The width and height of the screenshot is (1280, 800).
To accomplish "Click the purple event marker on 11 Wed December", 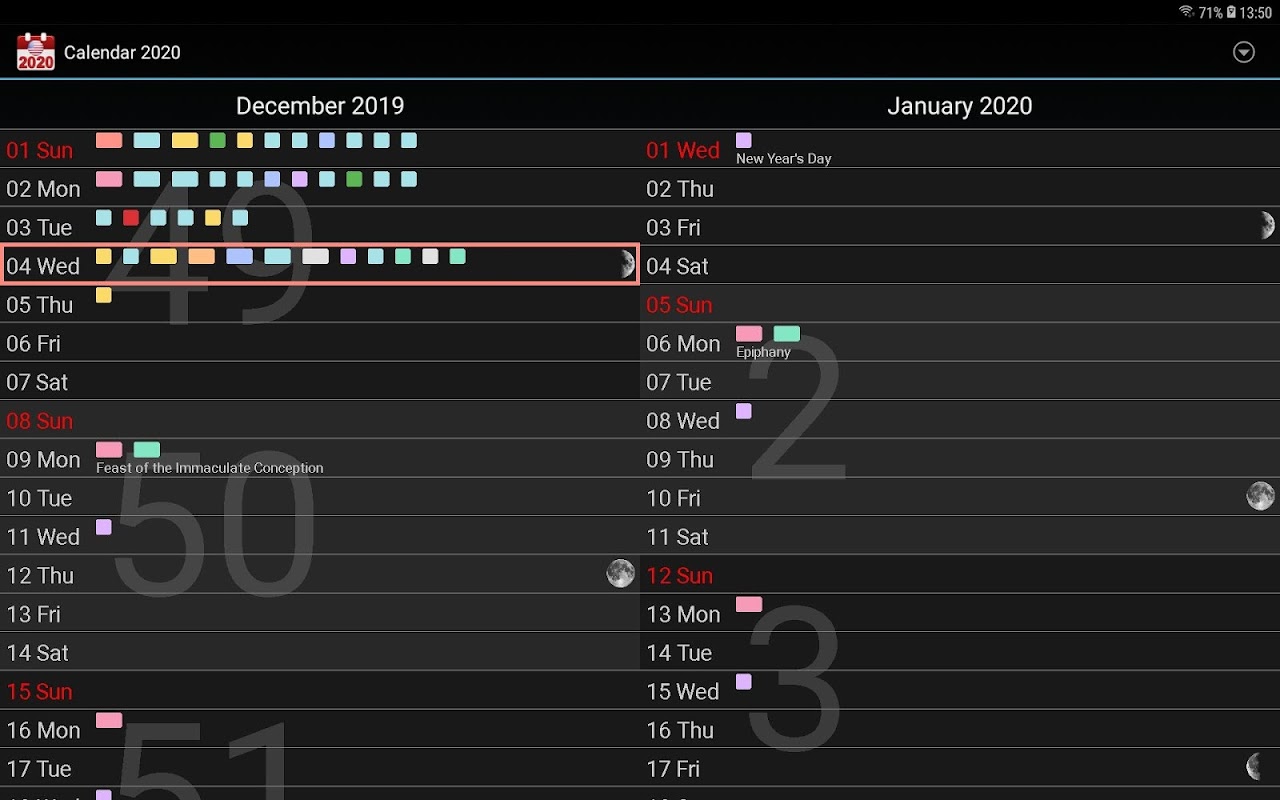I will 104,527.
